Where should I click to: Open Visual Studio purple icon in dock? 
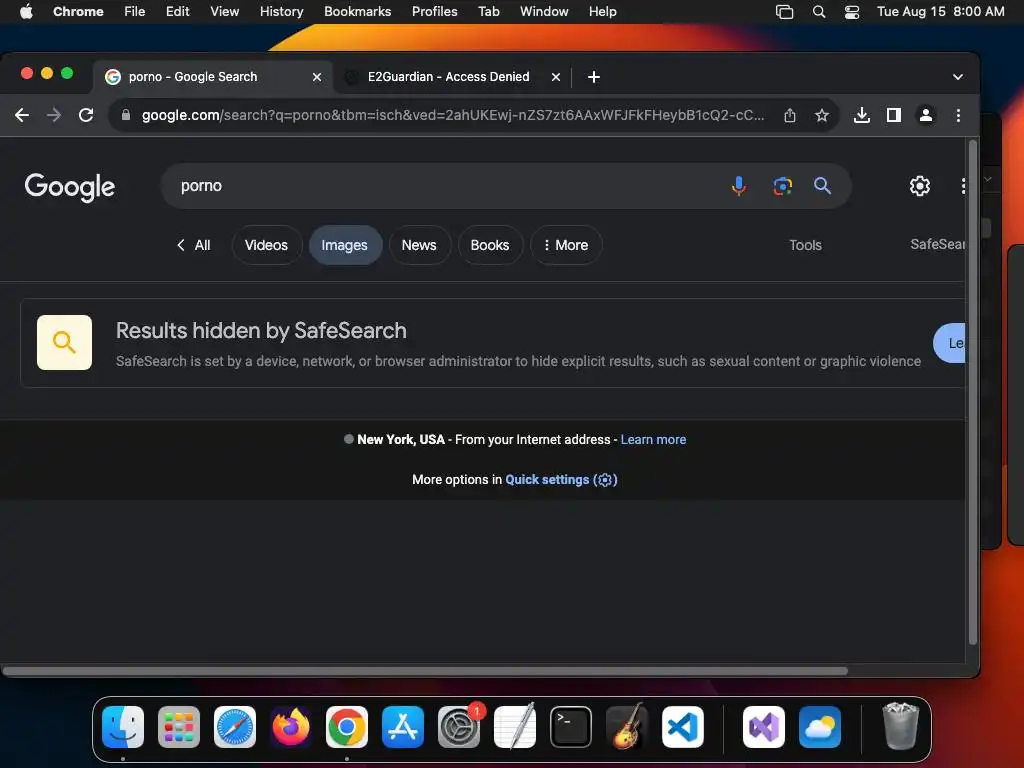point(763,727)
